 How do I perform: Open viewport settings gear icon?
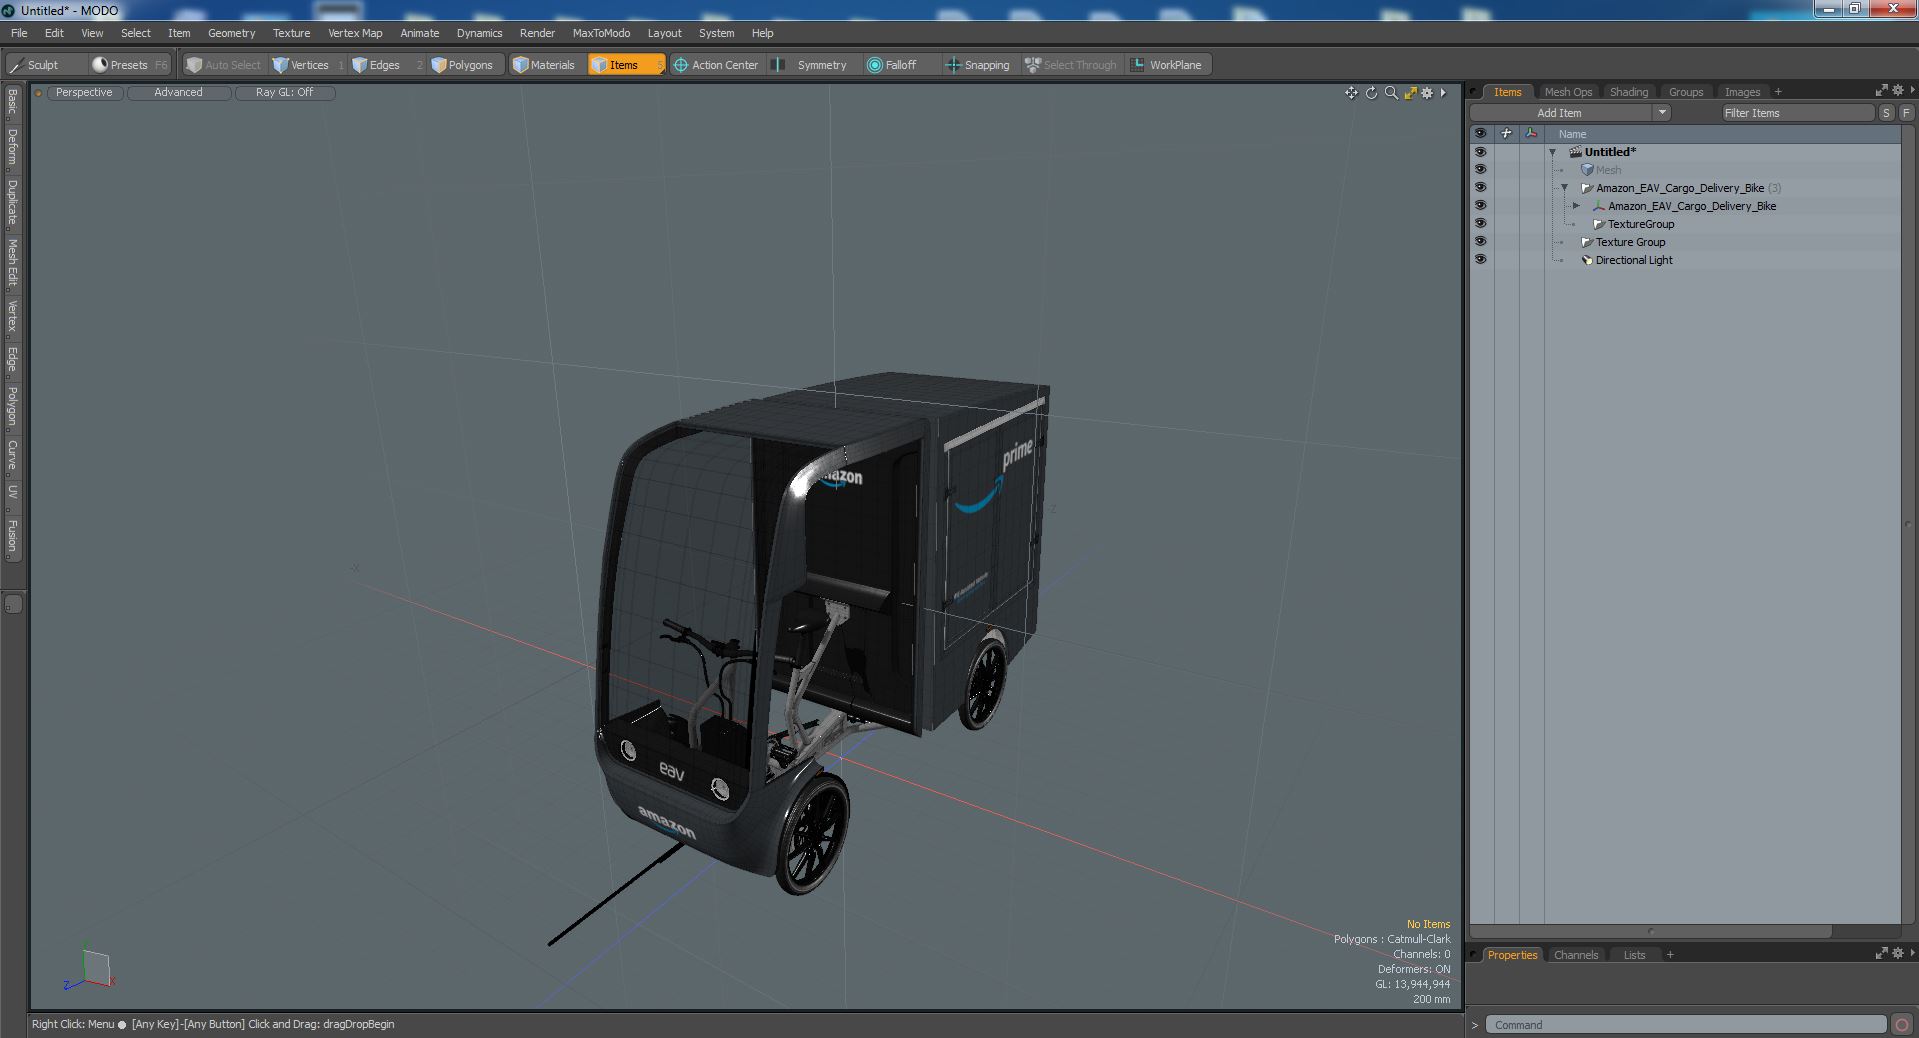tap(1428, 93)
